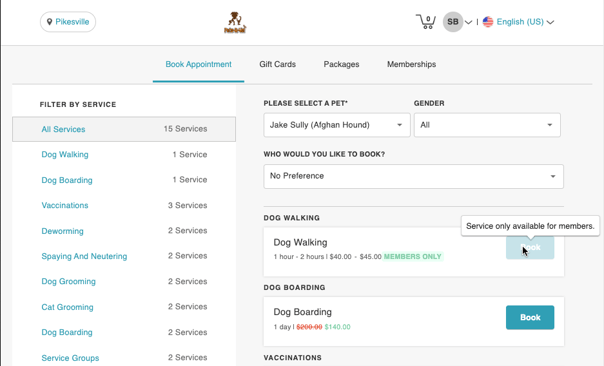Filter by Dog Boarding with 1 Service
Viewport: 604px width, 366px height.
[67, 180]
